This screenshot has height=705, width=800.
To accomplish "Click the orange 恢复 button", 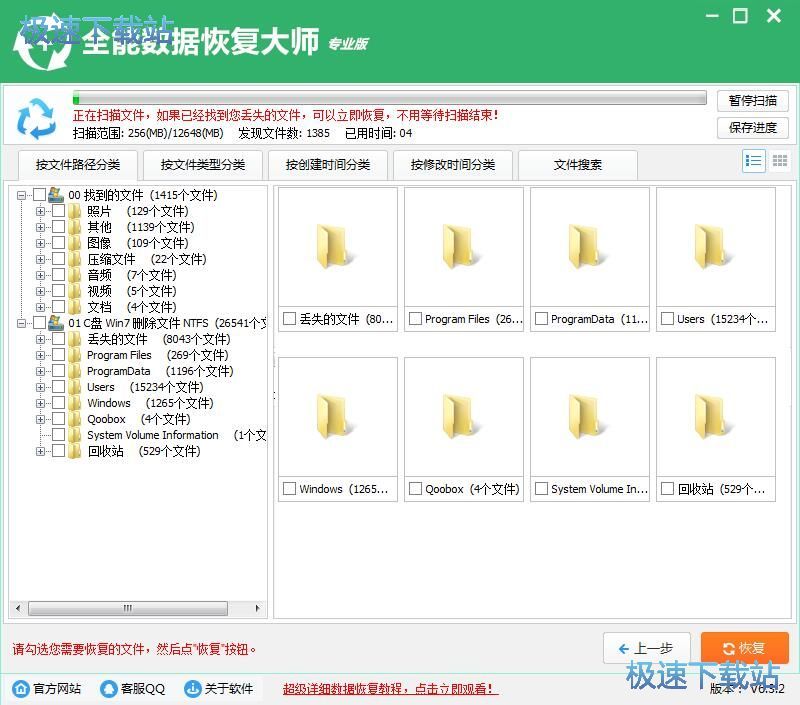I will (x=744, y=648).
